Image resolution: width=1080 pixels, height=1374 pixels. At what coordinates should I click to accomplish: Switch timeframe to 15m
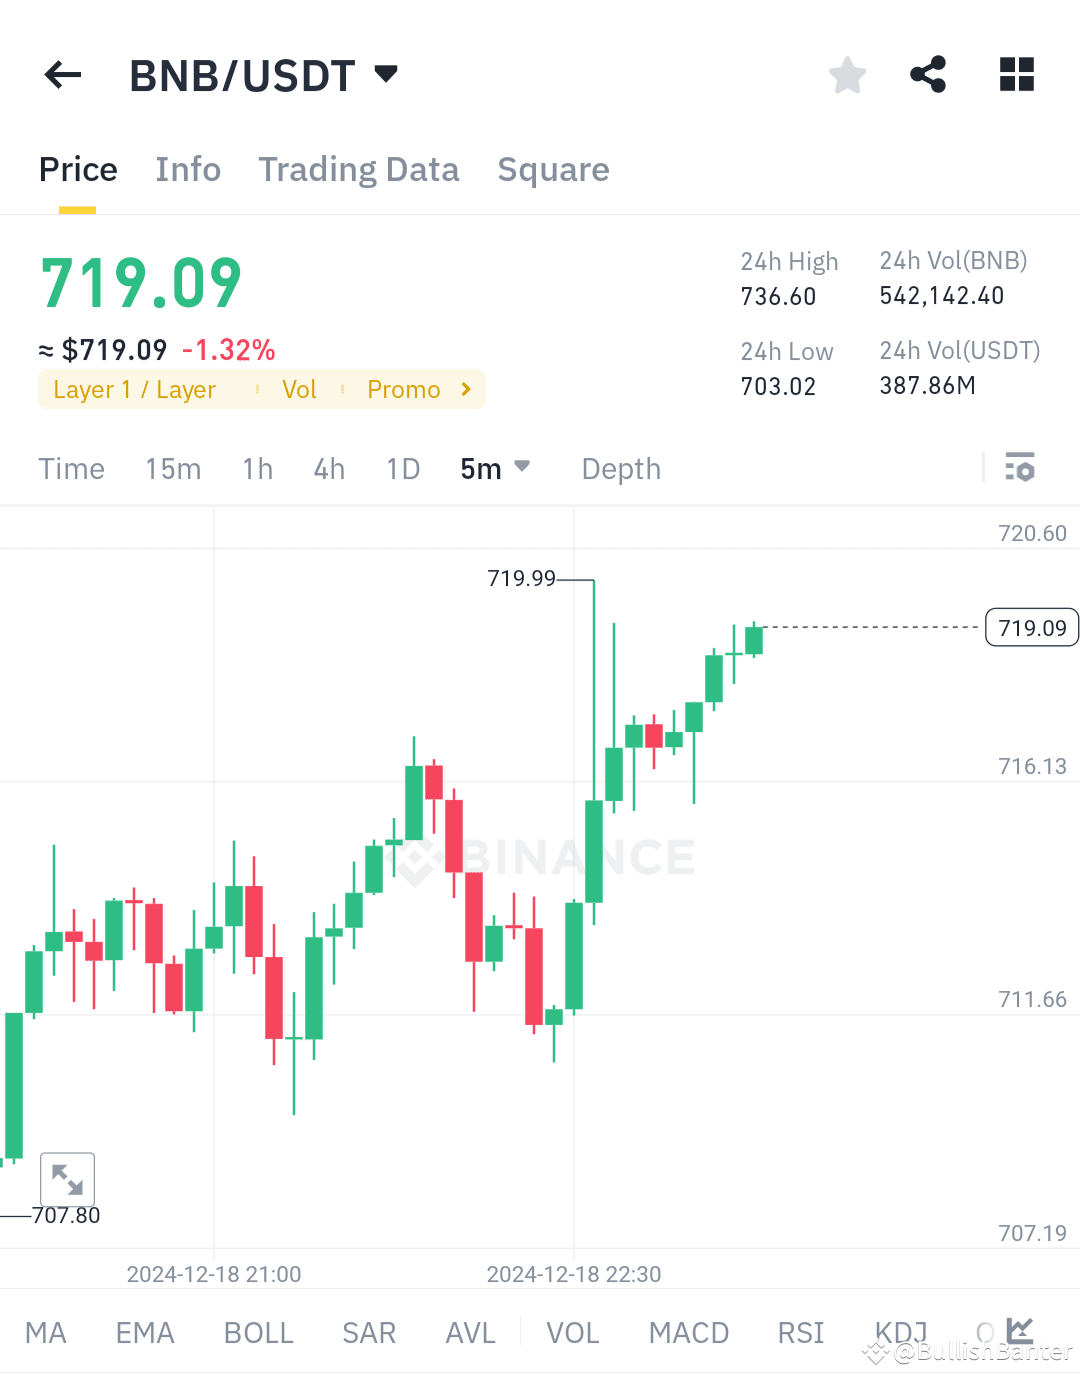click(173, 468)
